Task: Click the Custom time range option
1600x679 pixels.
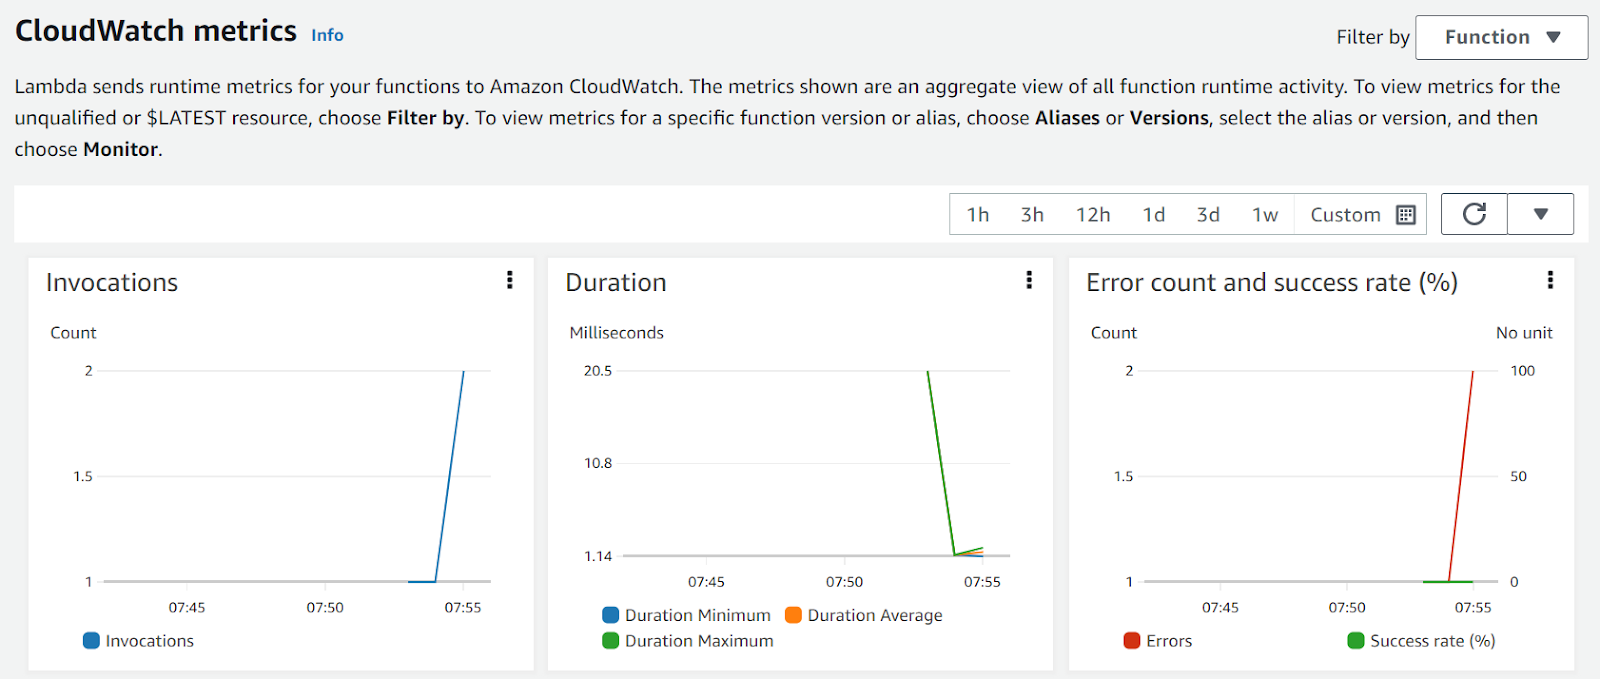Action: point(1344,214)
